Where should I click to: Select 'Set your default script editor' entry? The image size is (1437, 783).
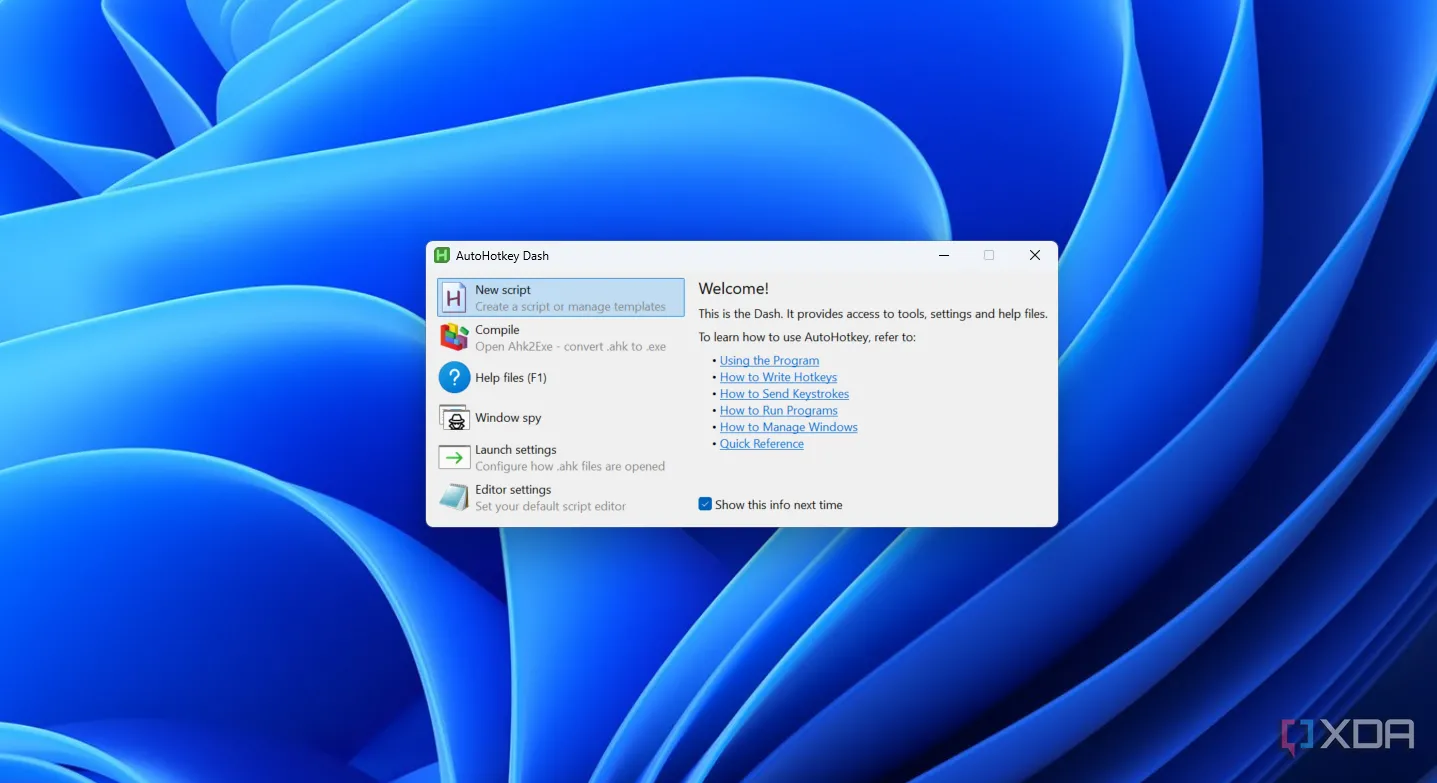pos(550,506)
